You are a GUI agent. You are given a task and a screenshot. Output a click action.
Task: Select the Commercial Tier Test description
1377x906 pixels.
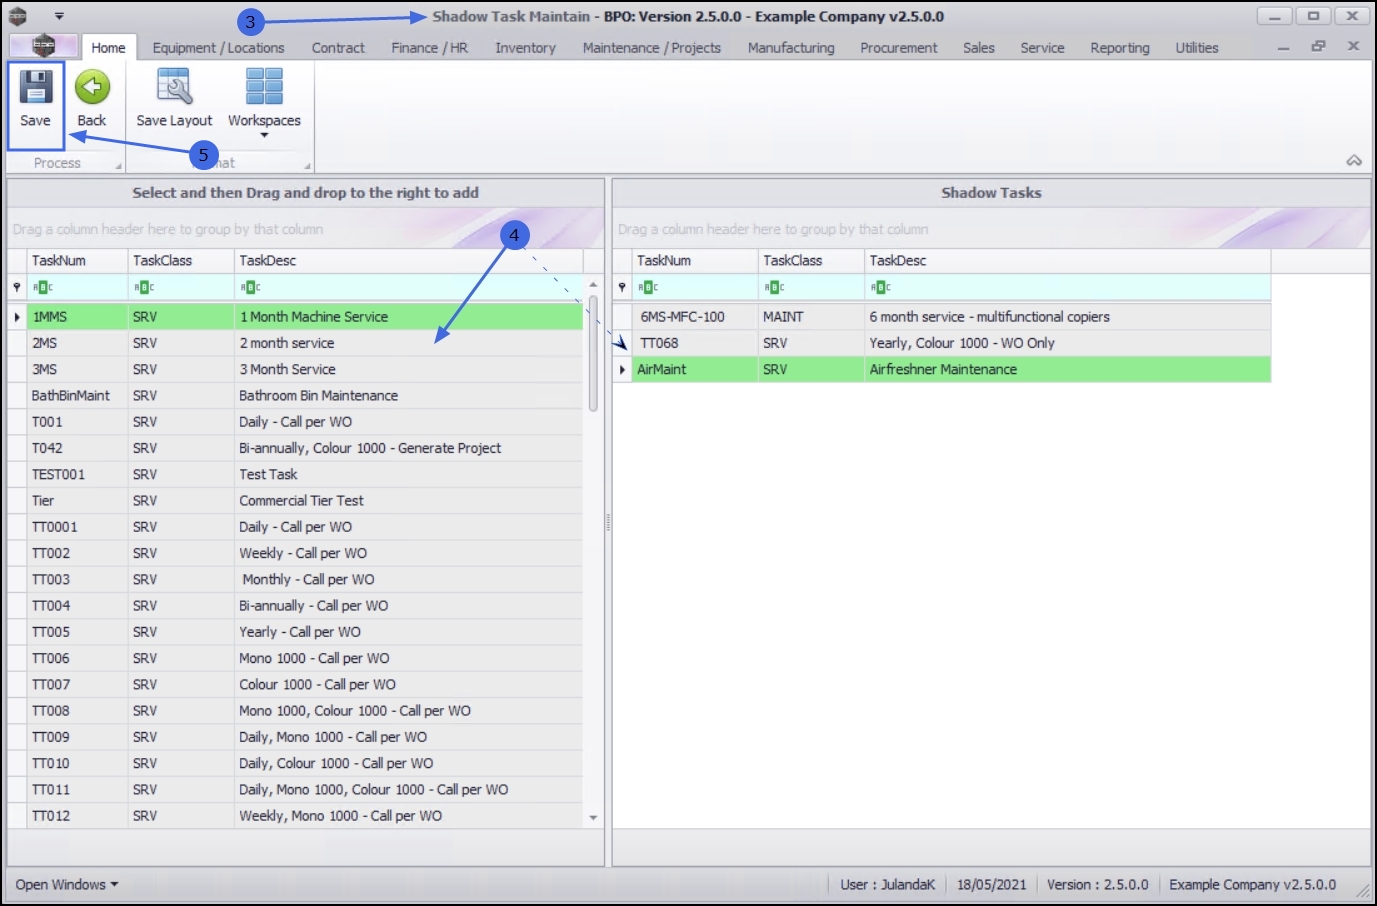point(301,501)
